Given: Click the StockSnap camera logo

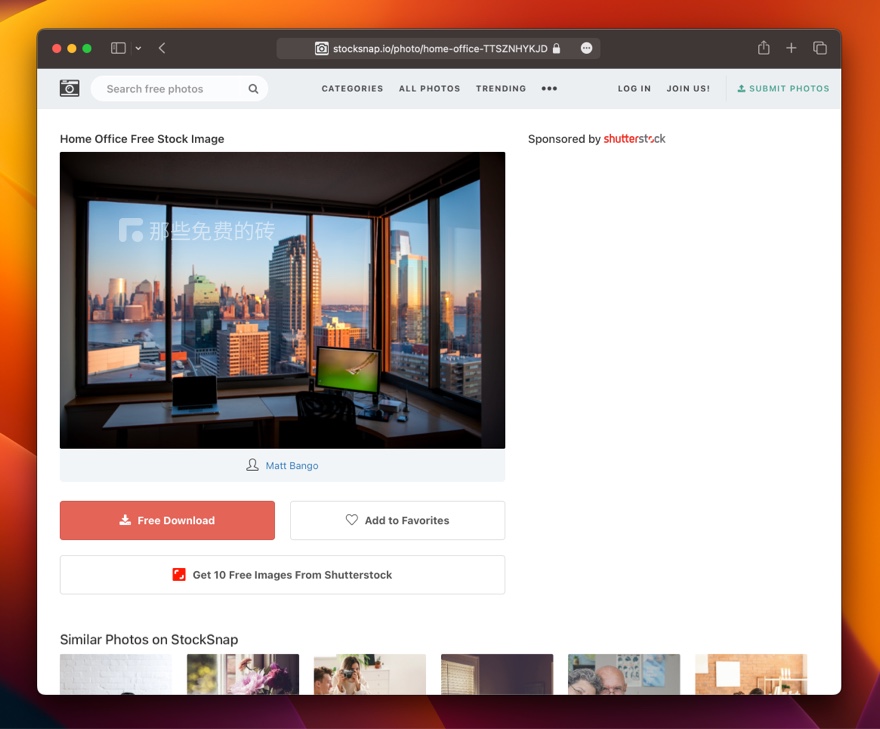Looking at the screenshot, I should 70,88.
